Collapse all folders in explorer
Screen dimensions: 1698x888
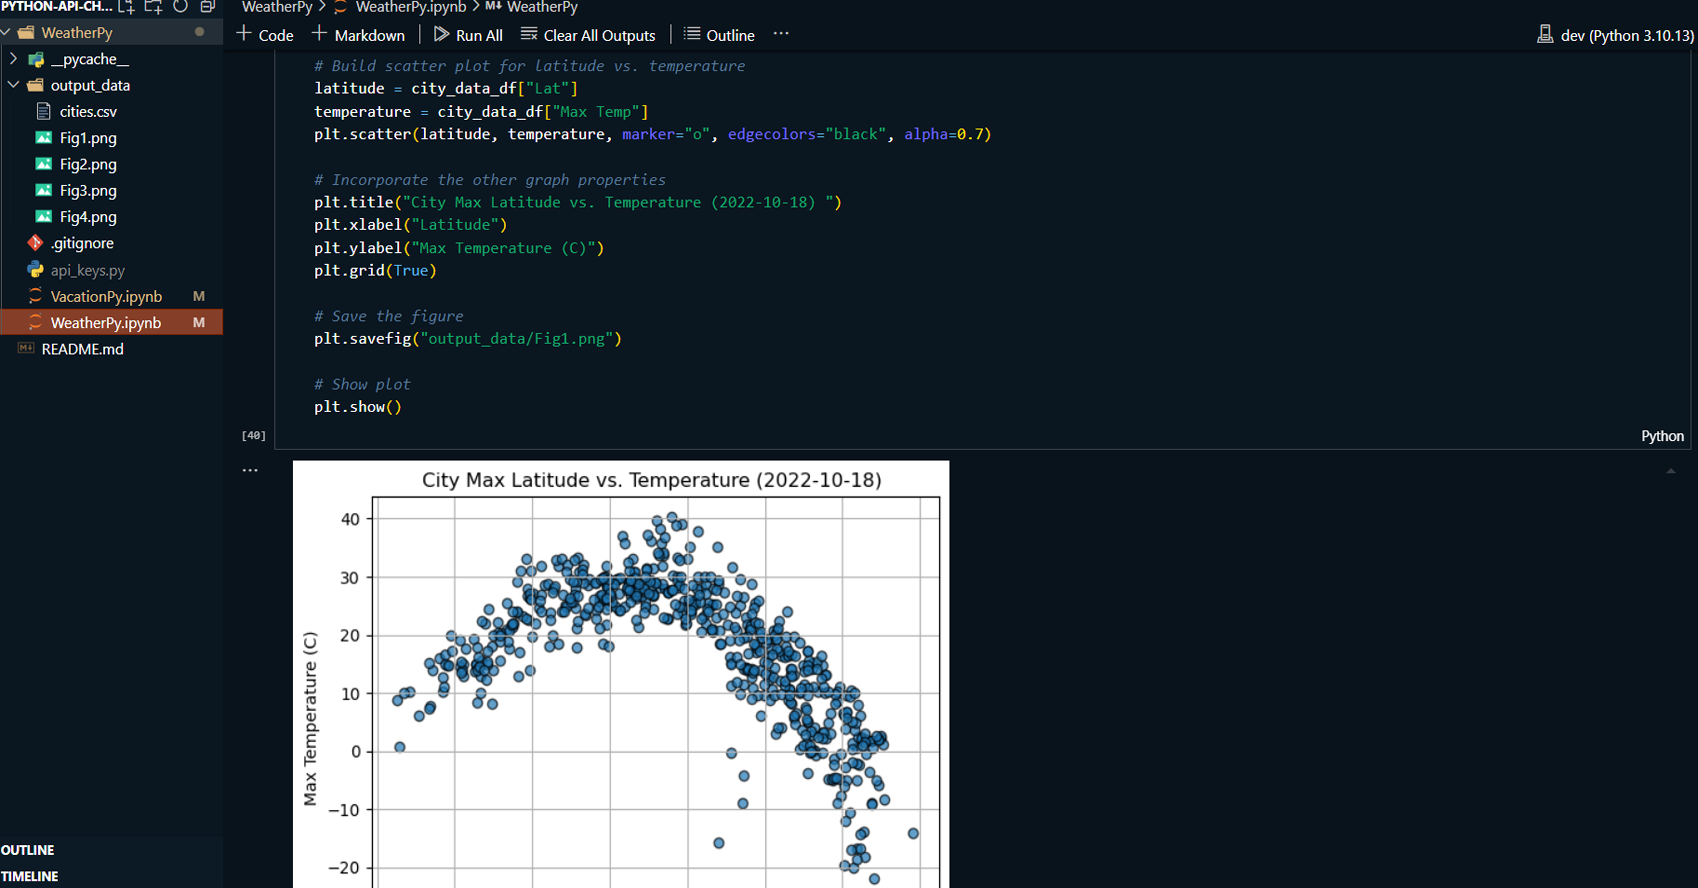tap(207, 7)
